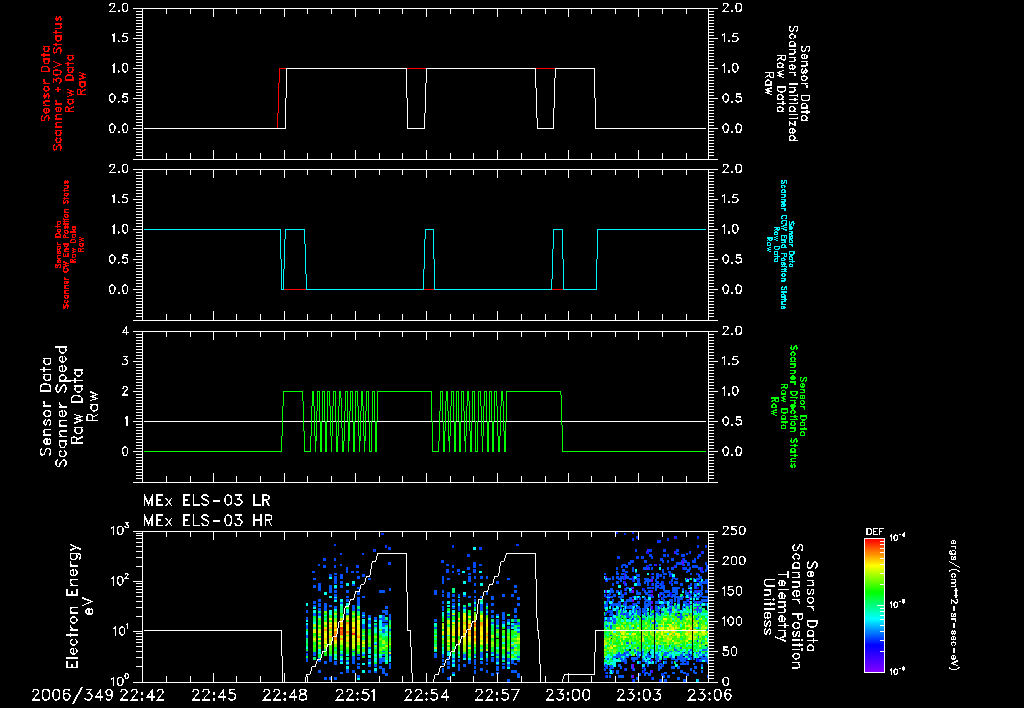Click the 2006/349 22:42 time label
The image size is (1024, 708).
(98, 695)
